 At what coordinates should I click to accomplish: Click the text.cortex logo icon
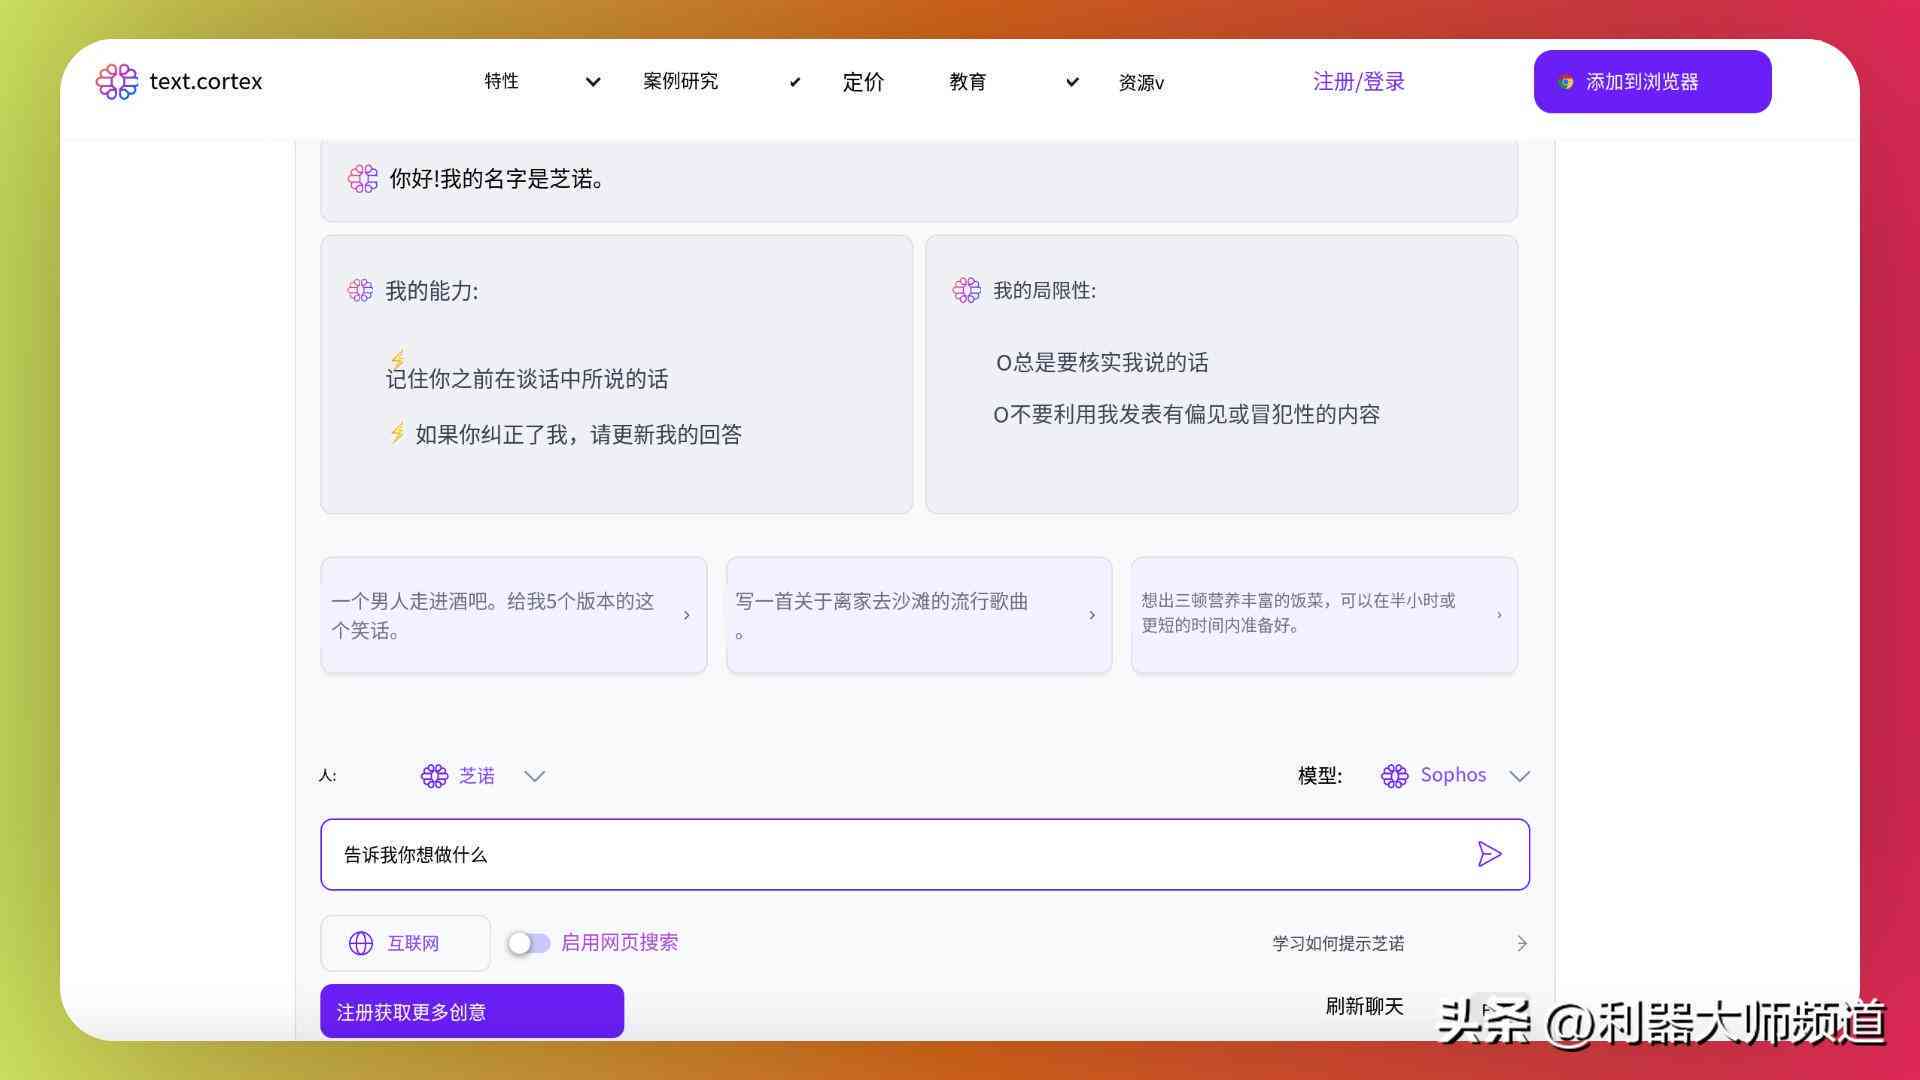click(x=117, y=82)
